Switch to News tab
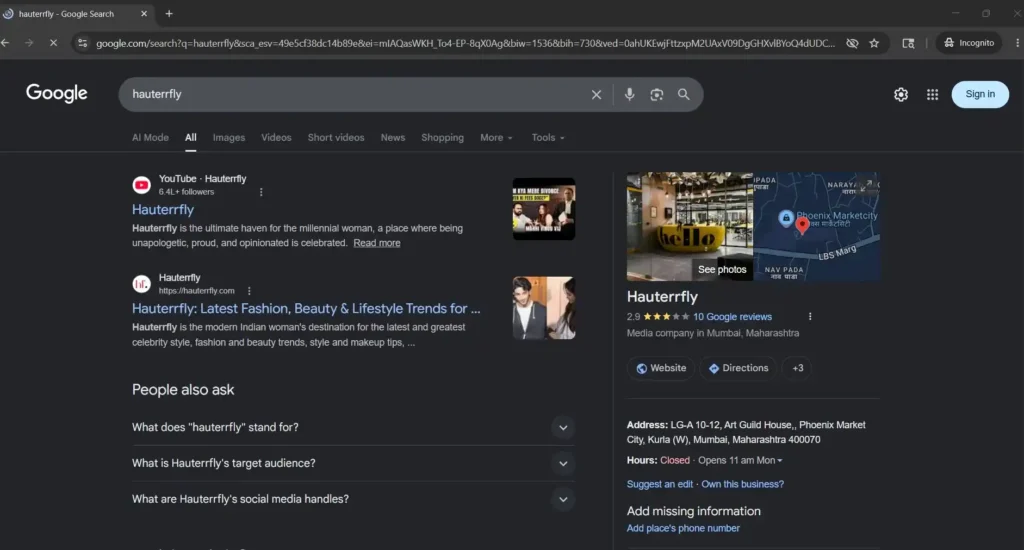1024x550 pixels. click(x=392, y=138)
